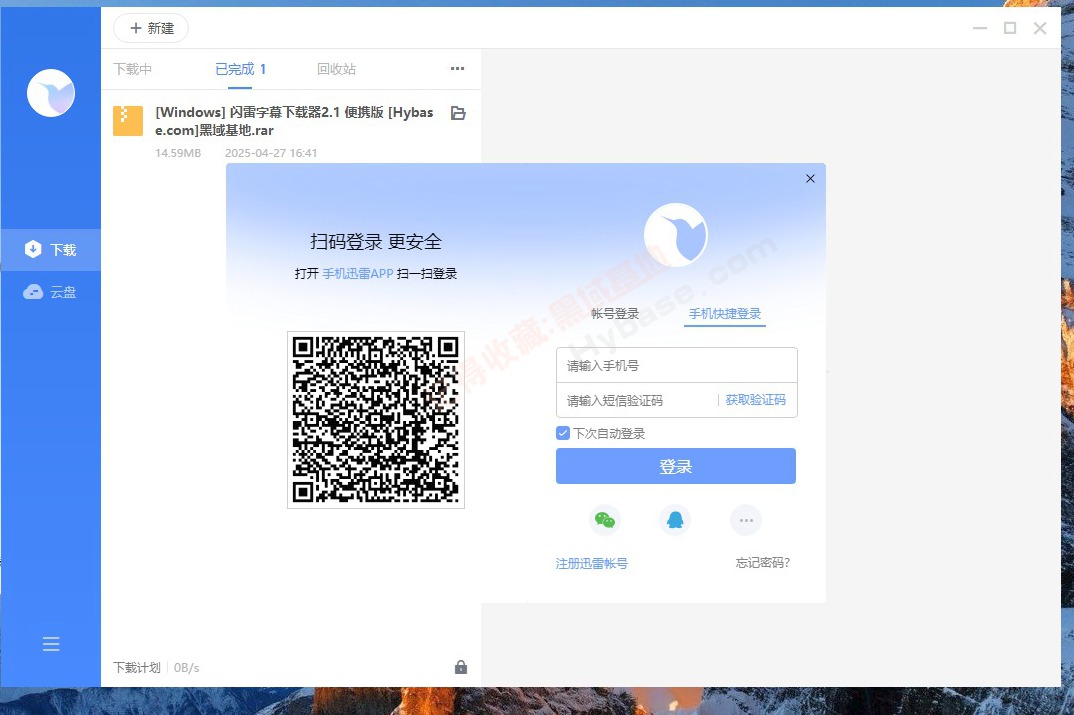Open containing folder for the rar file
This screenshot has height=715, width=1074.
coord(458,113)
